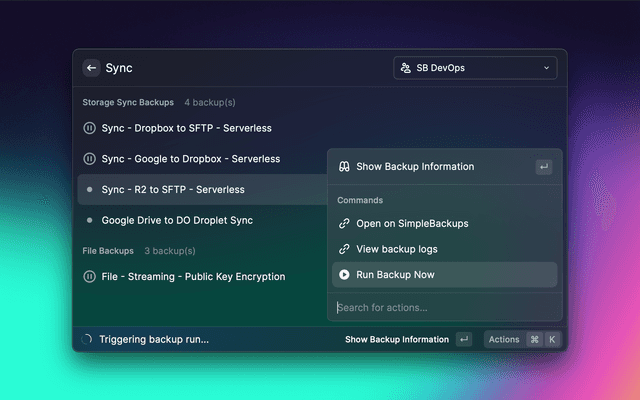Click enter key icon in the action panel
The height and width of the screenshot is (400, 640).
[x=543, y=167]
